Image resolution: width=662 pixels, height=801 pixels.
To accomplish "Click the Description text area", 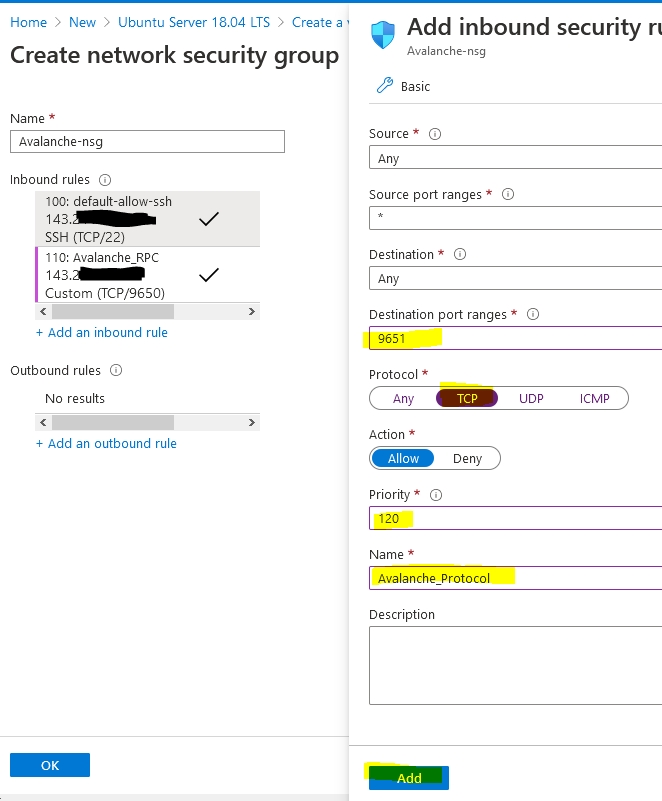I will pos(515,665).
